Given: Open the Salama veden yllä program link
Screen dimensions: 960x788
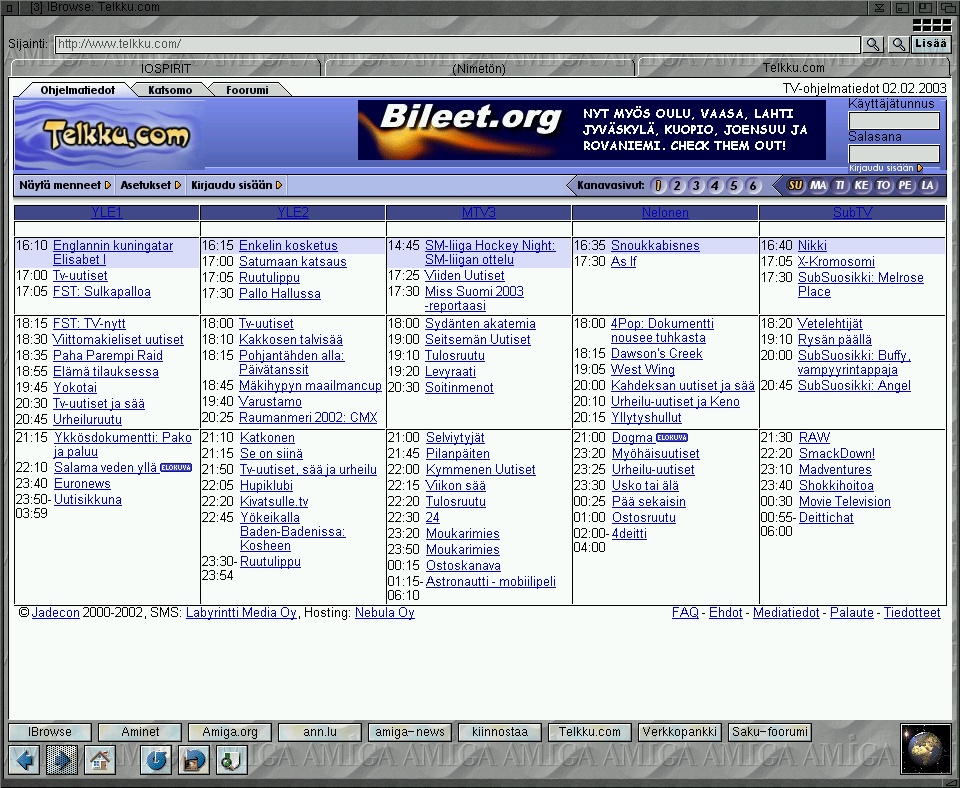Looking at the screenshot, I should coord(106,467).
